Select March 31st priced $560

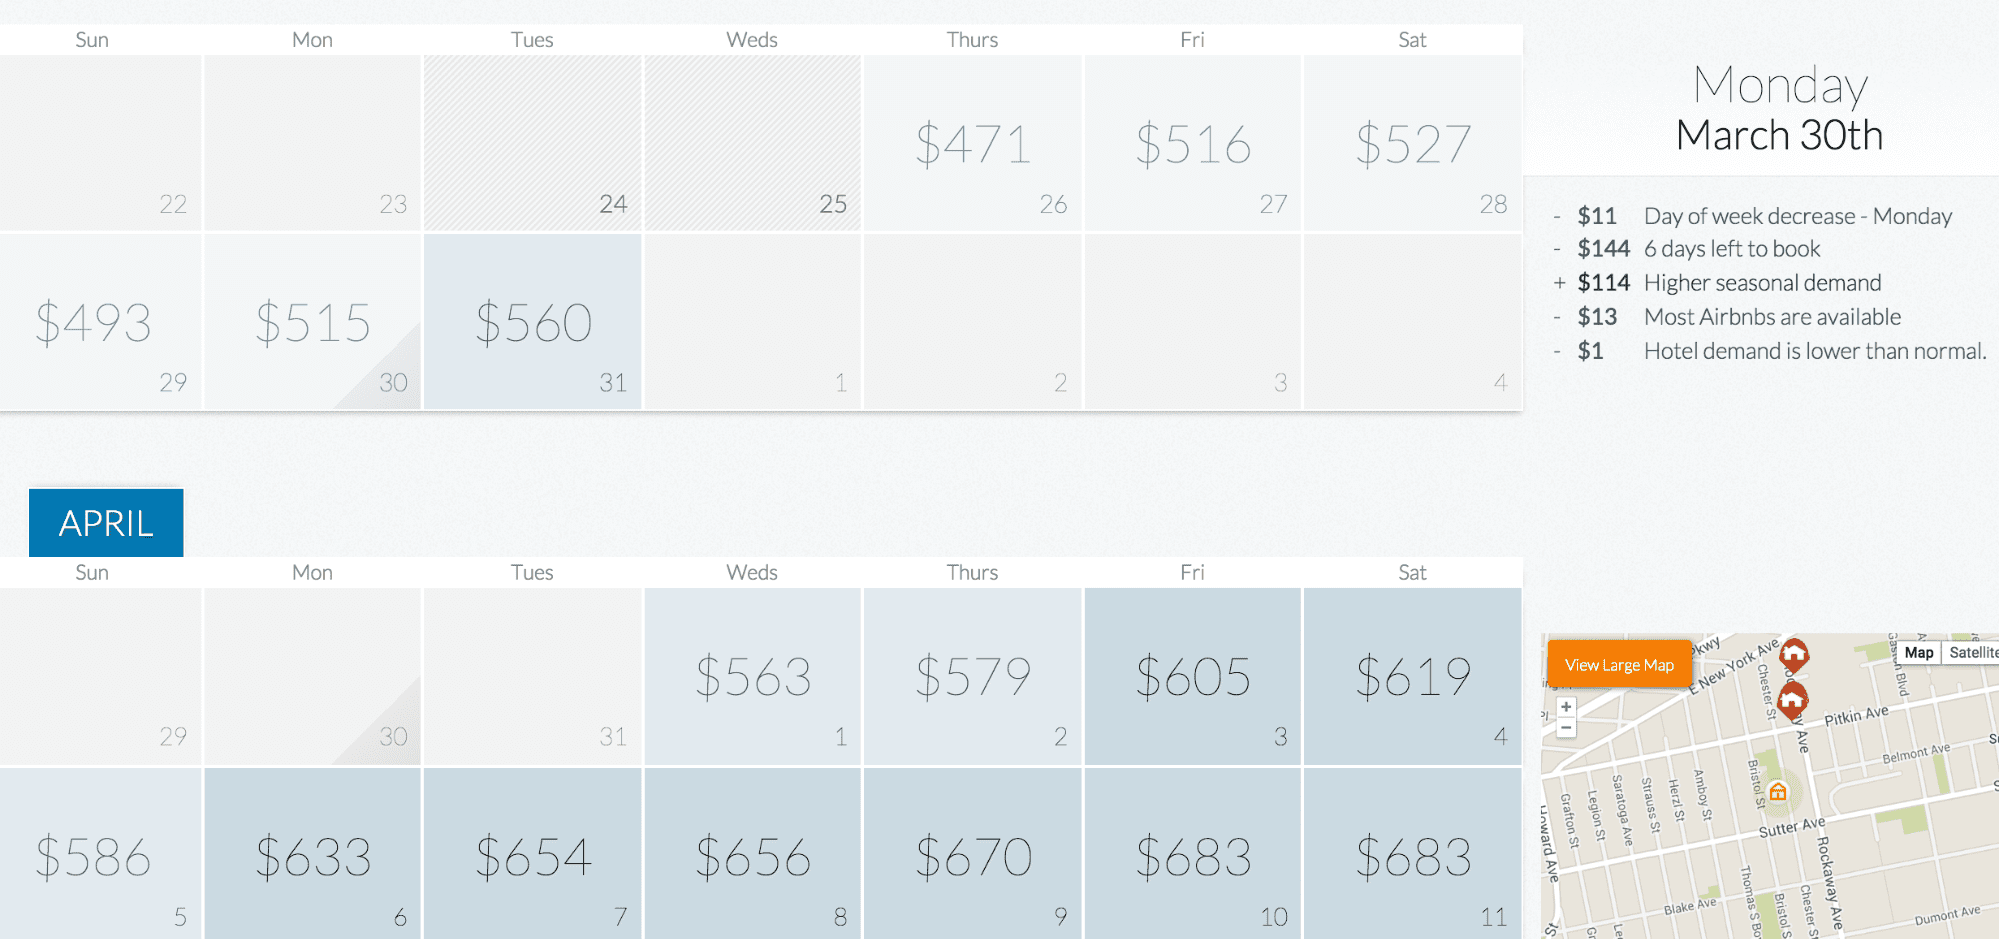533,322
